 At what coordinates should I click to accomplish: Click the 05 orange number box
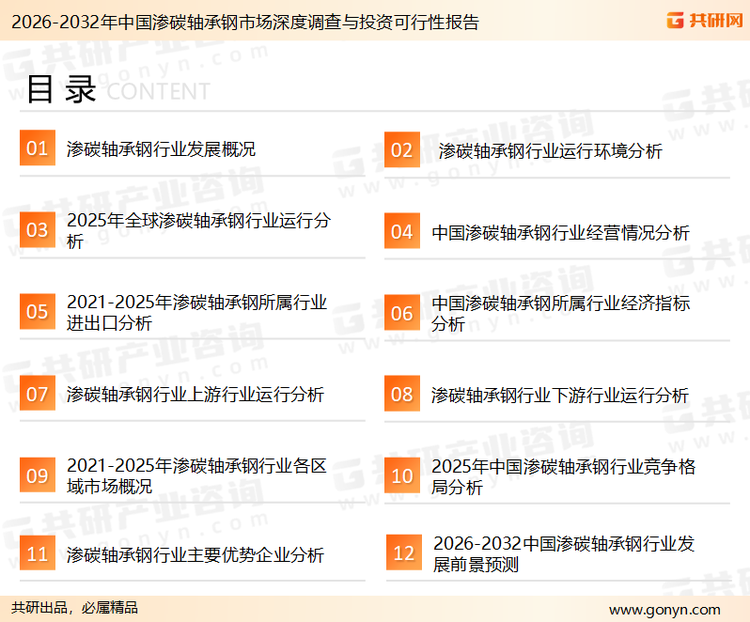pyautogui.click(x=37, y=312)
